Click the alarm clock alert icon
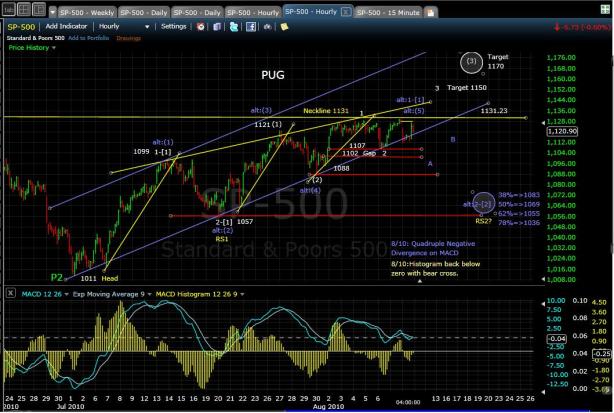The height and width of the screenshot is (413, 614). 200,27
